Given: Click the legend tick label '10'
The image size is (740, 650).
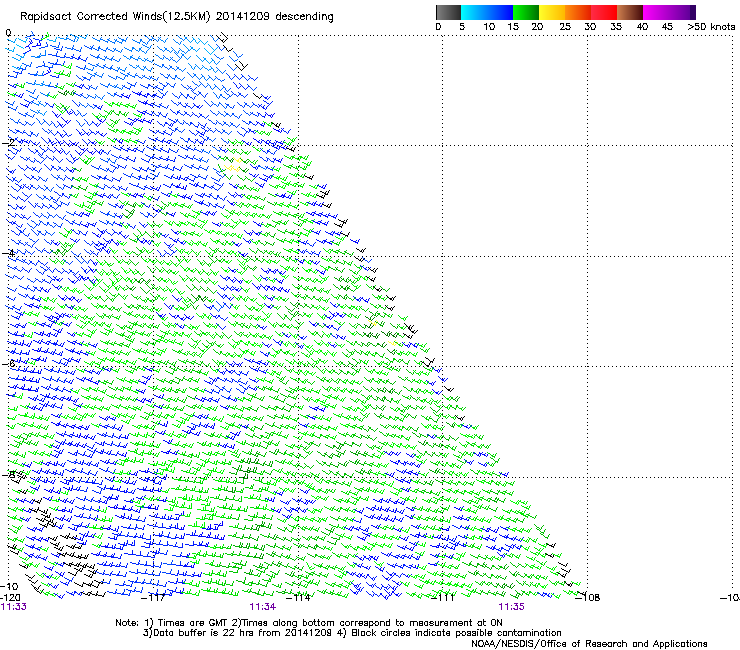Looking at the screenshot, I should (x=489, y=27).
